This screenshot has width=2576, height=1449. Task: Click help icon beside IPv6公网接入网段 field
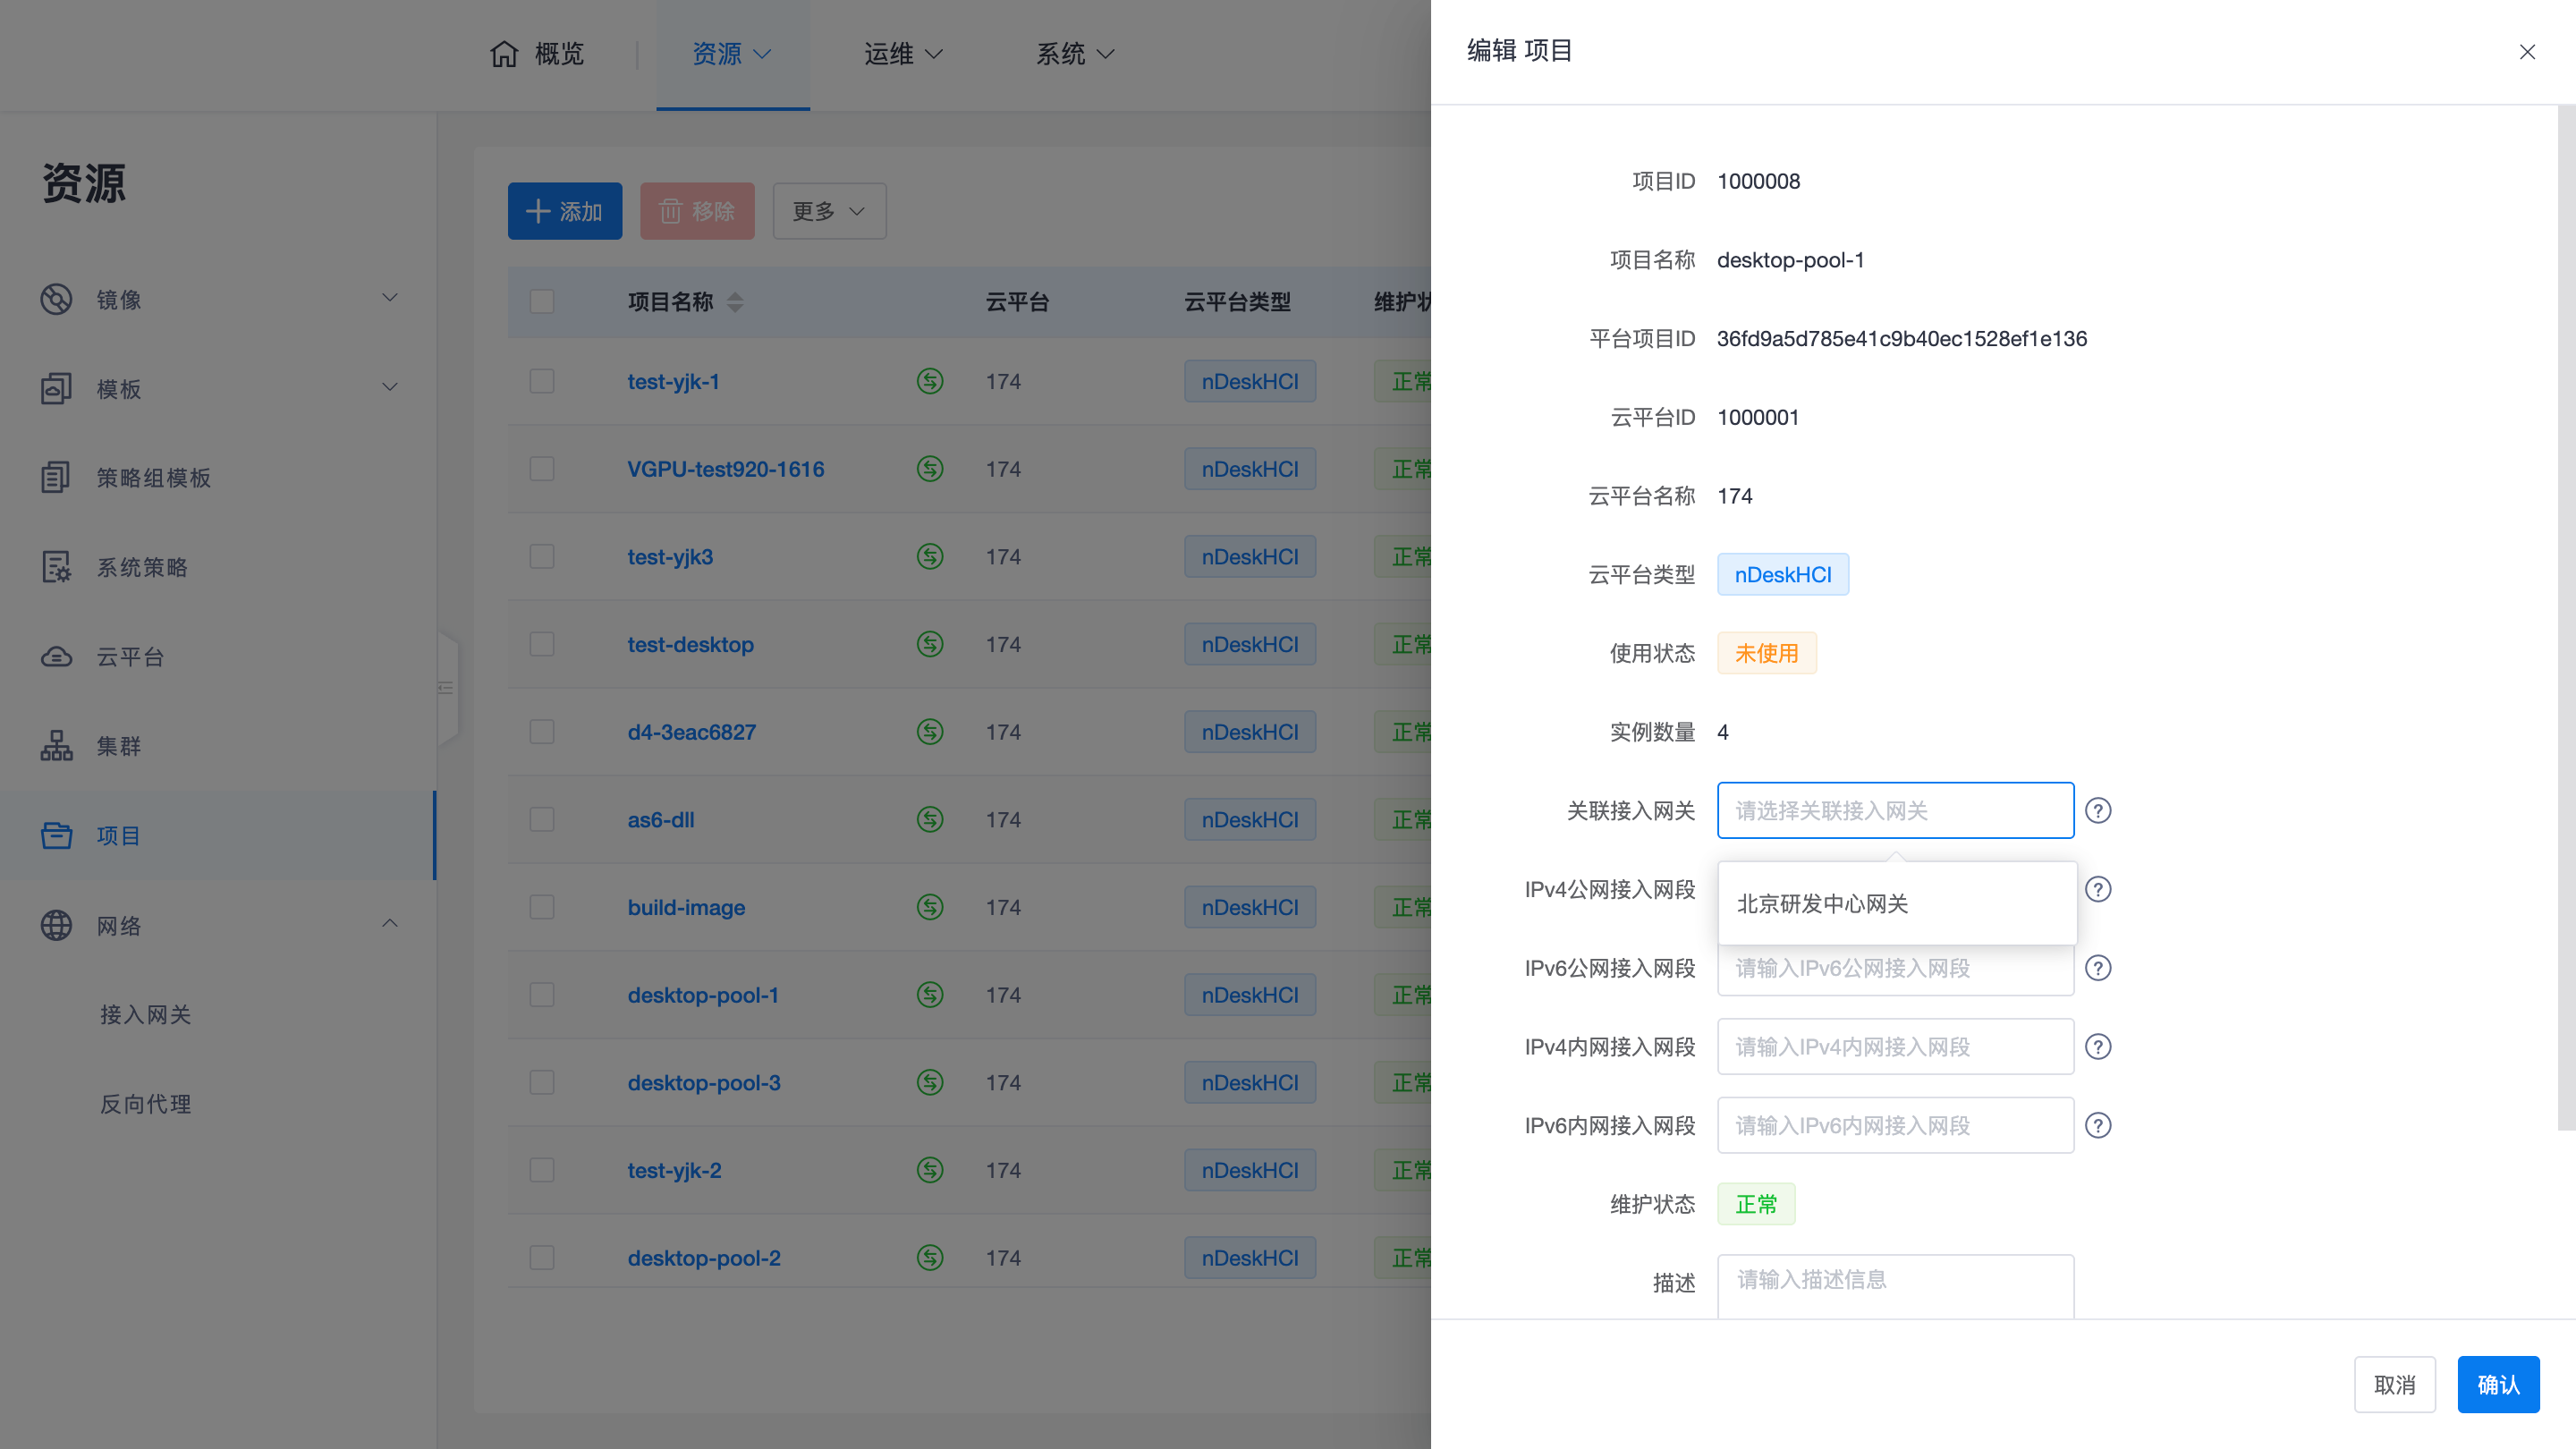2098,968
